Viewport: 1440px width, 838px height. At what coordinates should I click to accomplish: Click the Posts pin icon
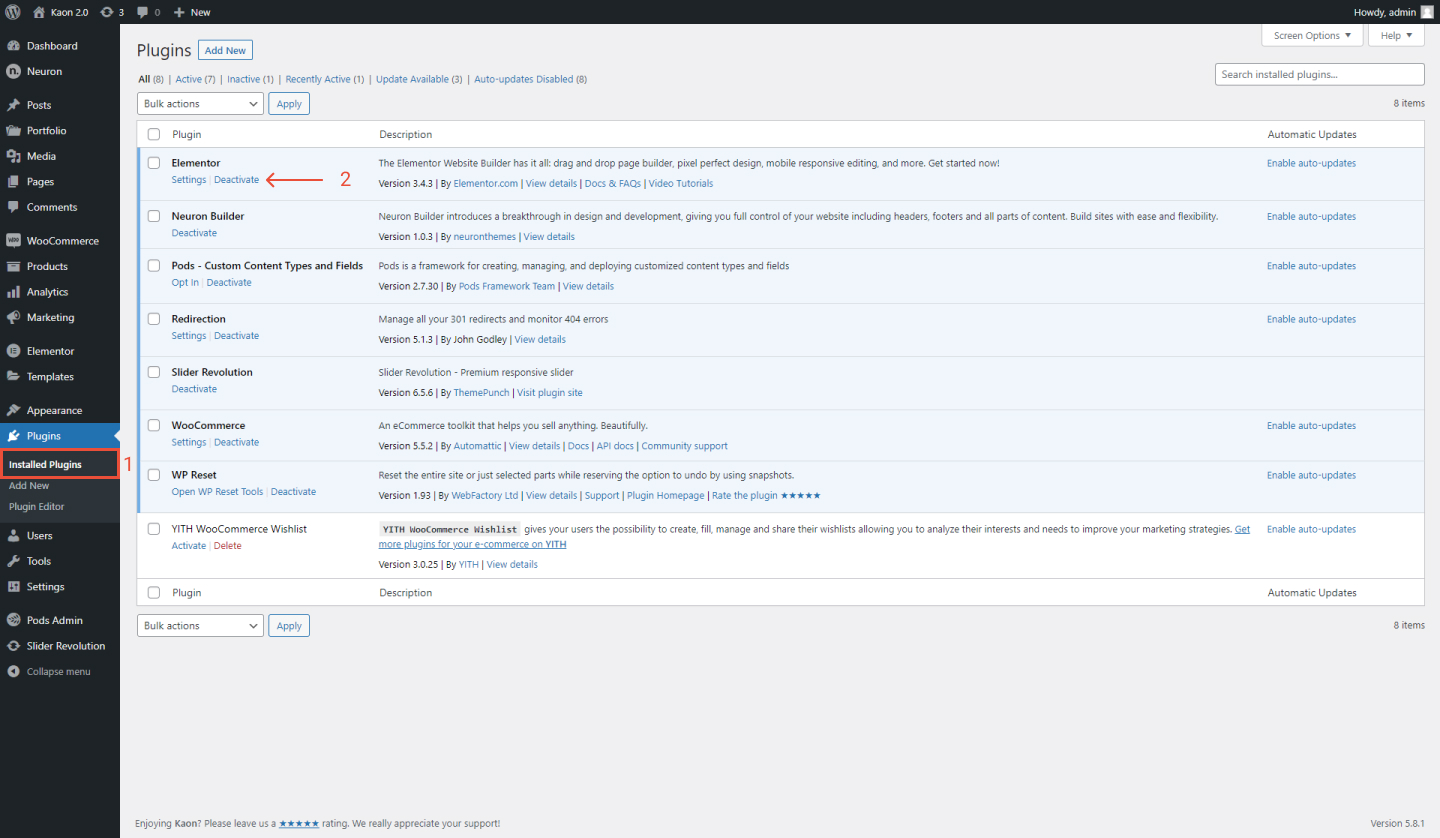pos(14,105)
